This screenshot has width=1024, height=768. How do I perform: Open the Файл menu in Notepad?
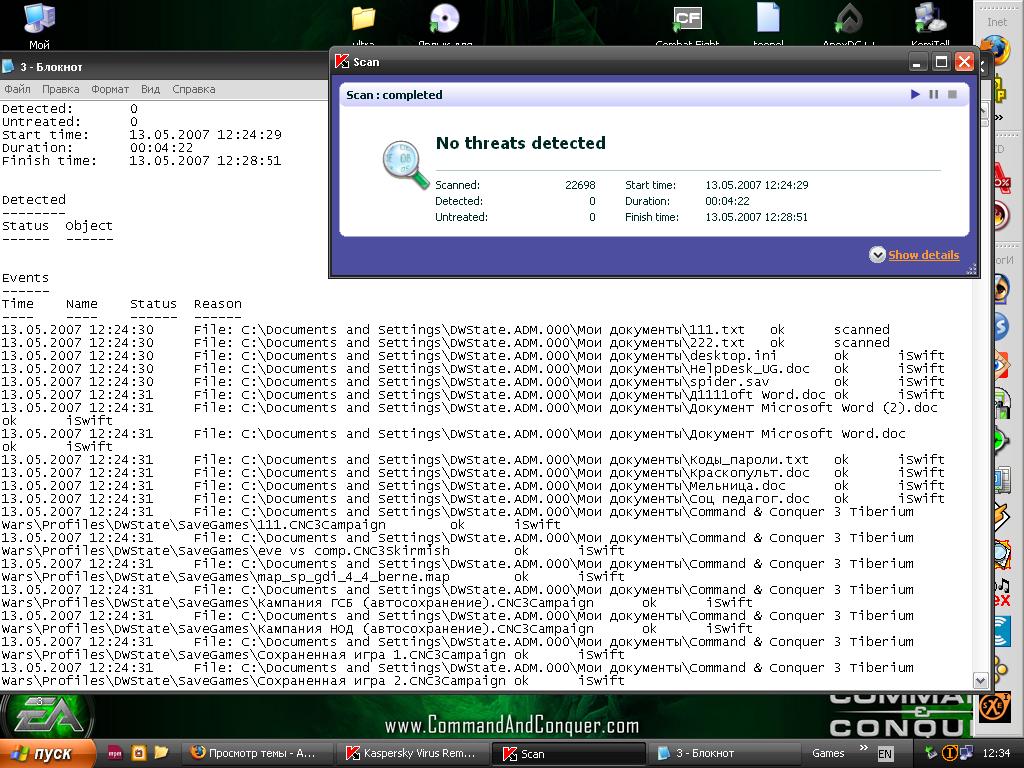coord(17,89)
